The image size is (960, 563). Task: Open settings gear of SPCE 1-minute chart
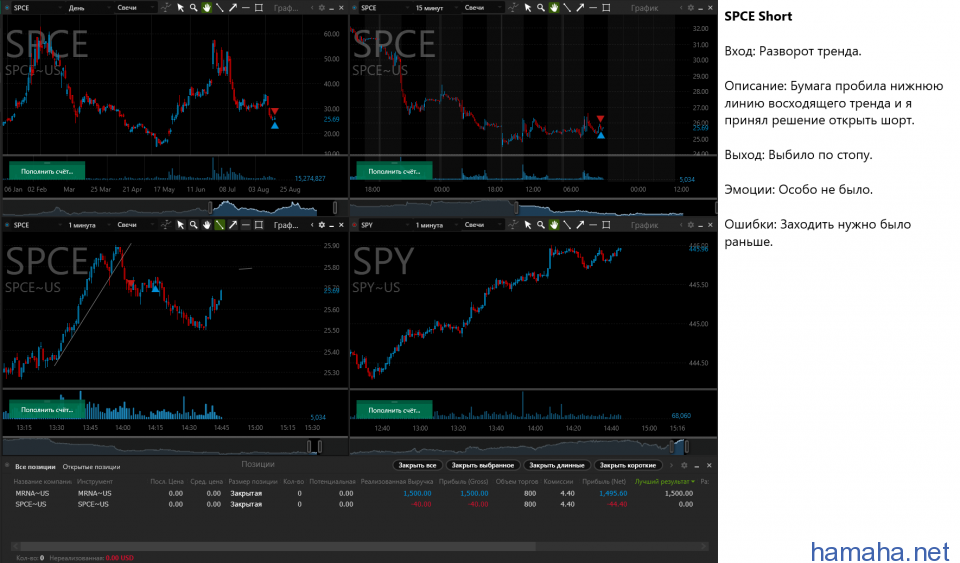point(321,225)
